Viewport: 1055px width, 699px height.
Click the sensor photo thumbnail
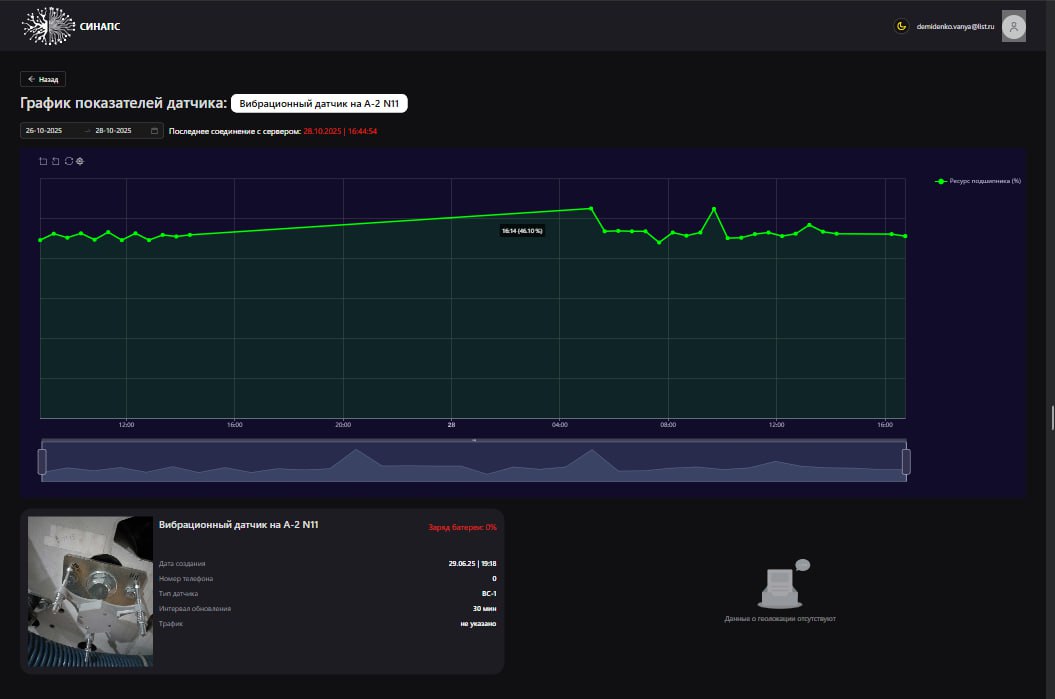[x=90, y=591]
